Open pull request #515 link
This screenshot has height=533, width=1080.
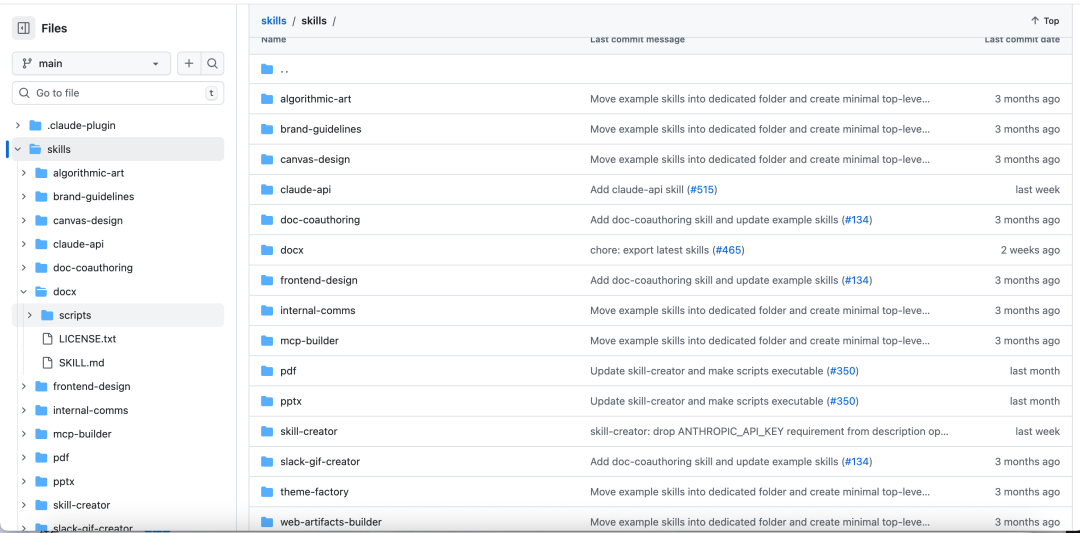click(702, 190)
